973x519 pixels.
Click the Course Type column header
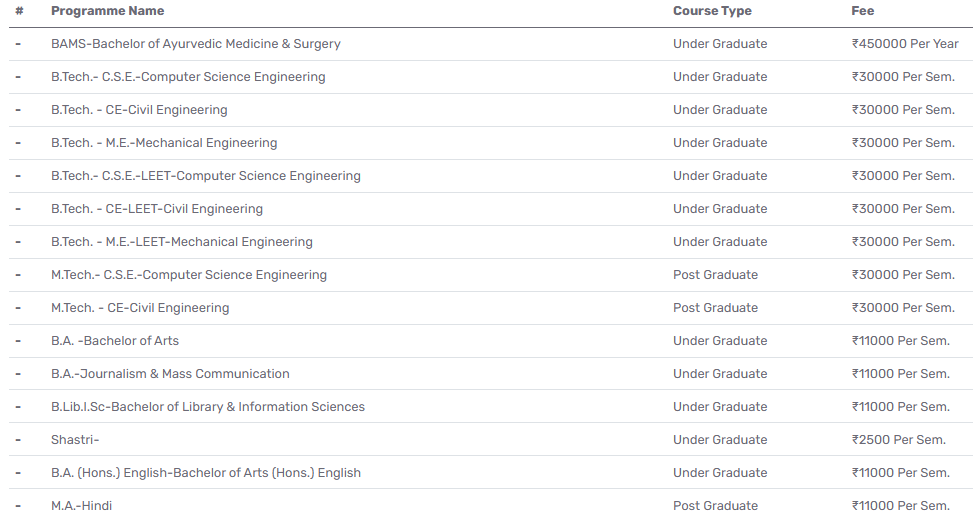[712, 11]
